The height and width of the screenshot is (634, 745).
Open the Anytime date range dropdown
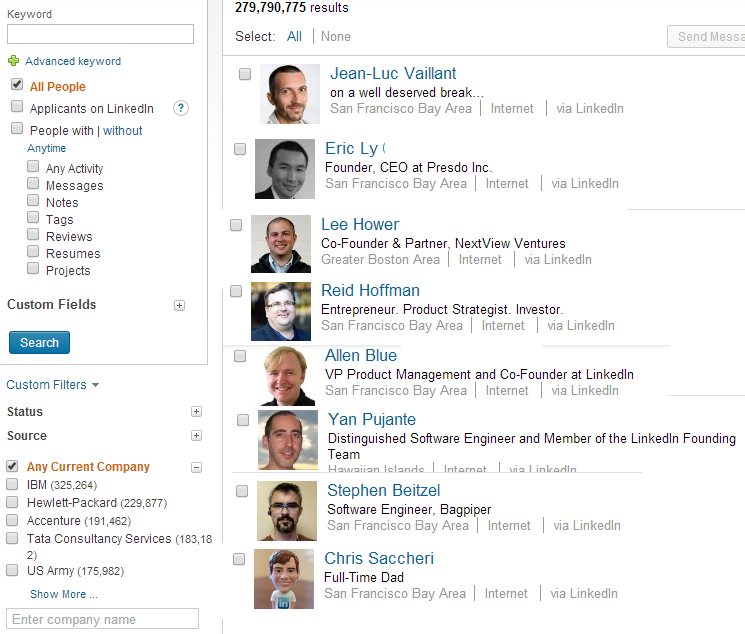(x=47, y=148)
